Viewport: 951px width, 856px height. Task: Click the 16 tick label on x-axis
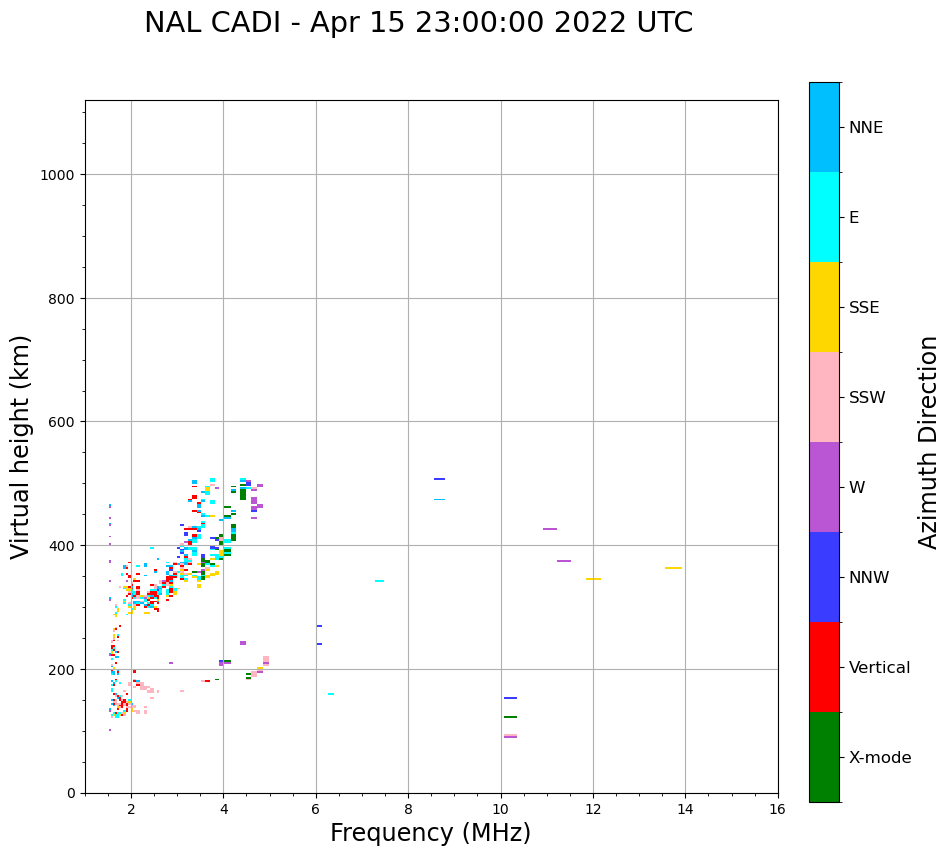click(x=777, y=809)
